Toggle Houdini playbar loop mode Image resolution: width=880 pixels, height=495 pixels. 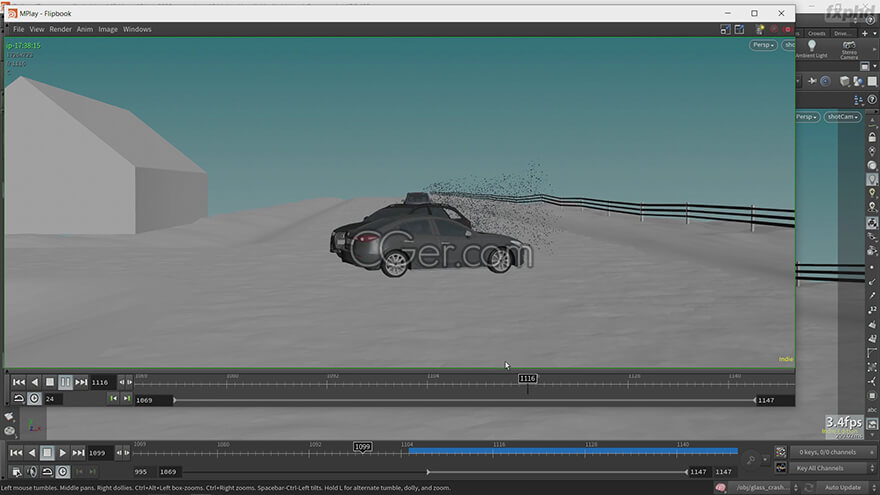pyautogui.click(x=47, y=472)
